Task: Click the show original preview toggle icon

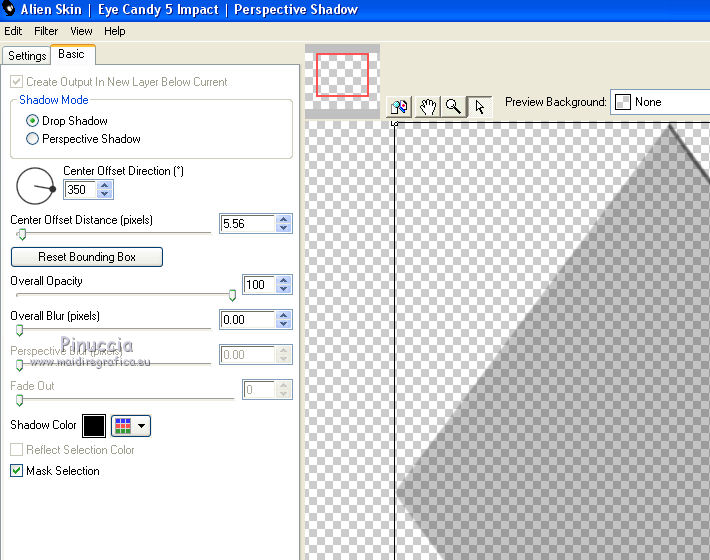Action: [x=399, y=107]
